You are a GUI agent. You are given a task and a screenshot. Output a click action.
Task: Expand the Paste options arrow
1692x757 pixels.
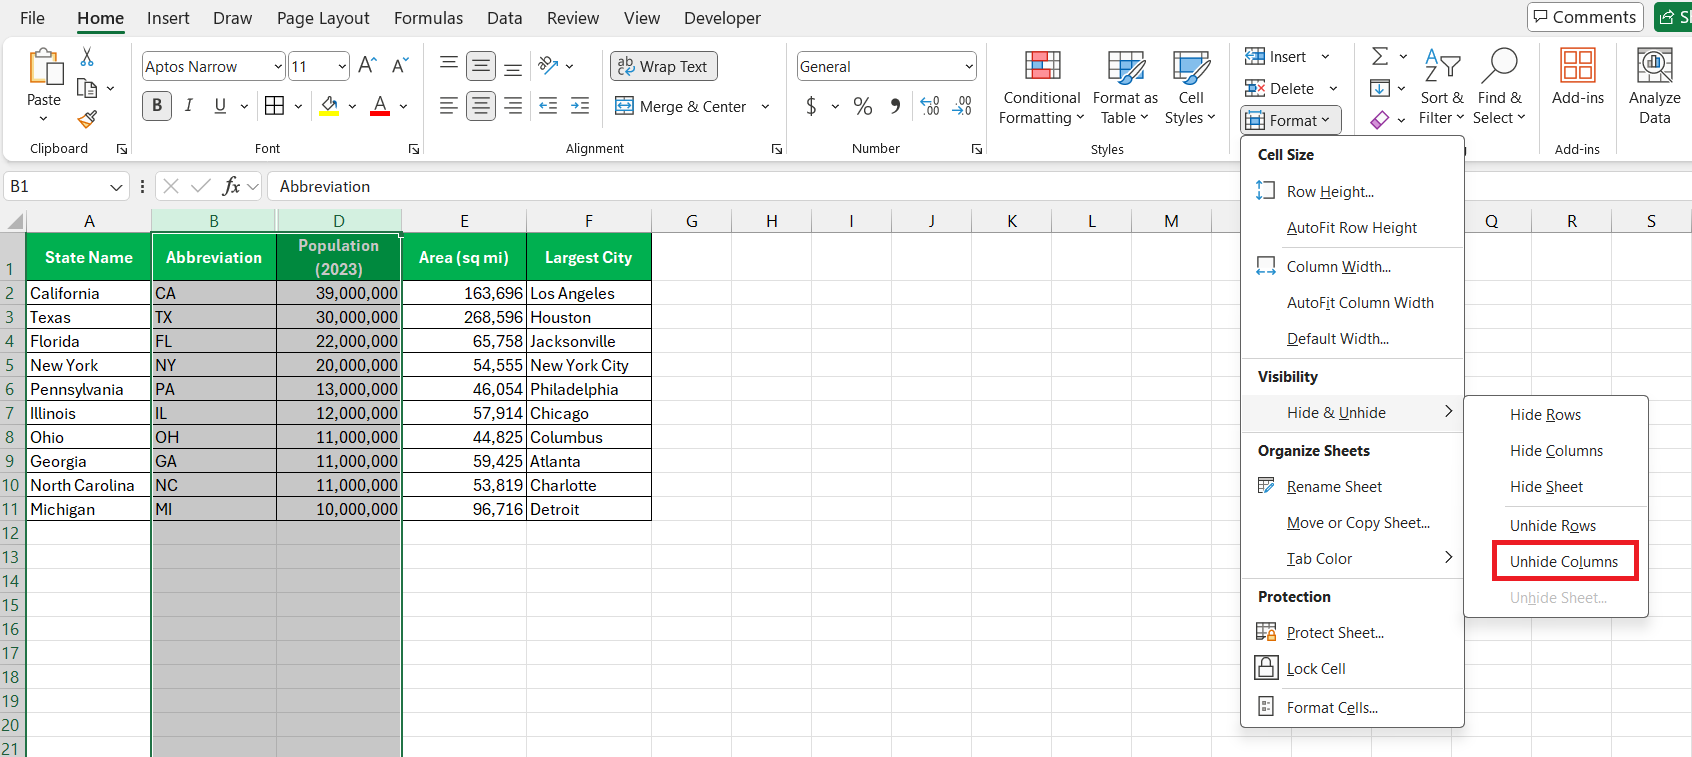click(x=43, y=120)
